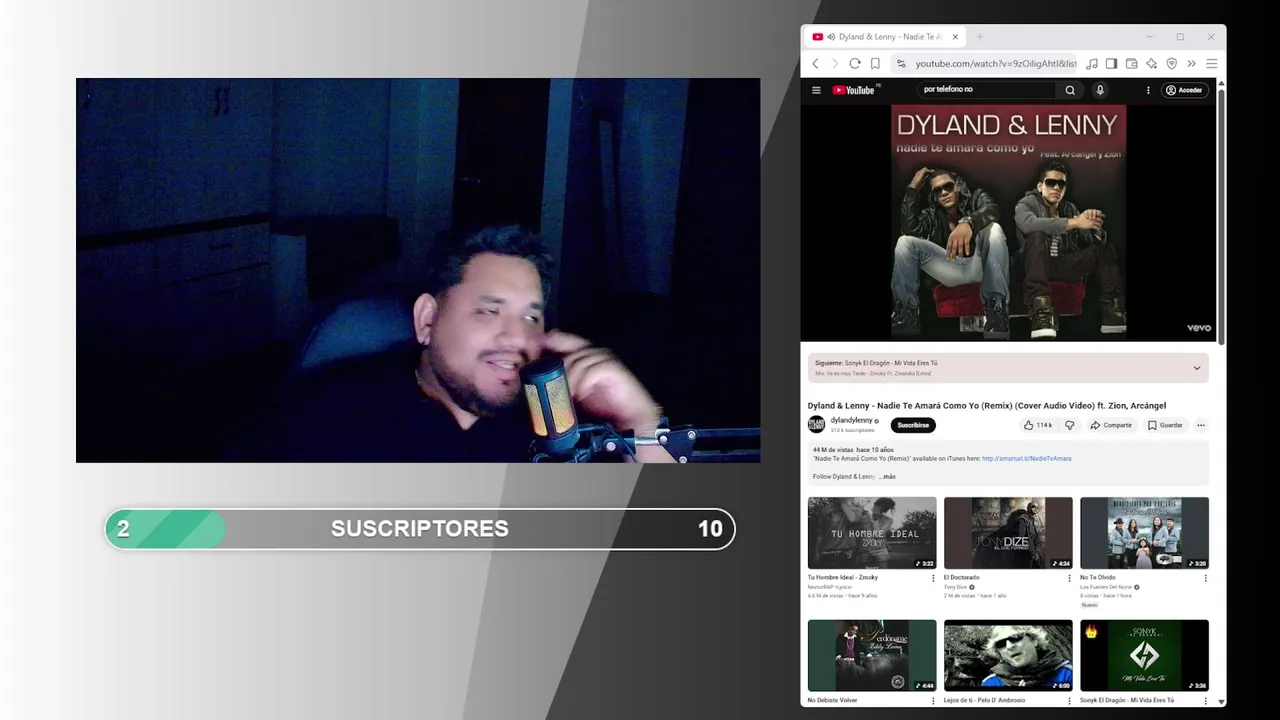This screenshot has height=720, width=1280.
Task: Click the video title heading text
Action: tap(987, 405)
